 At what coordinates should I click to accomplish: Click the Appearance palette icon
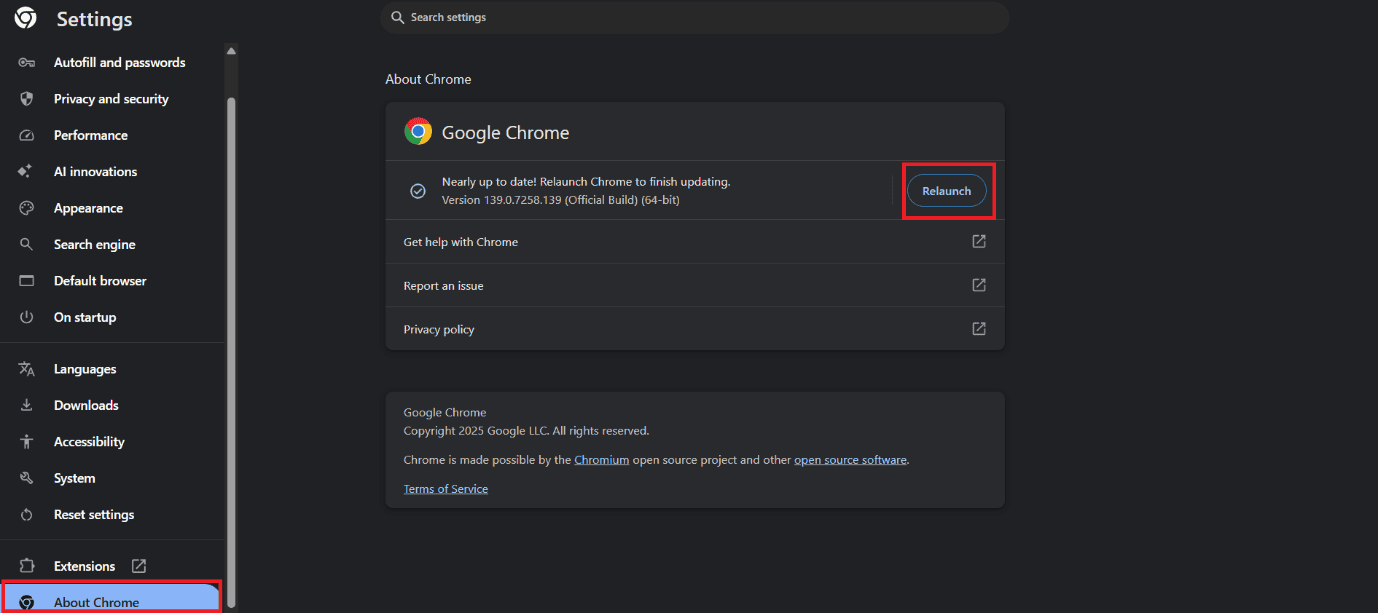[27, 208]
